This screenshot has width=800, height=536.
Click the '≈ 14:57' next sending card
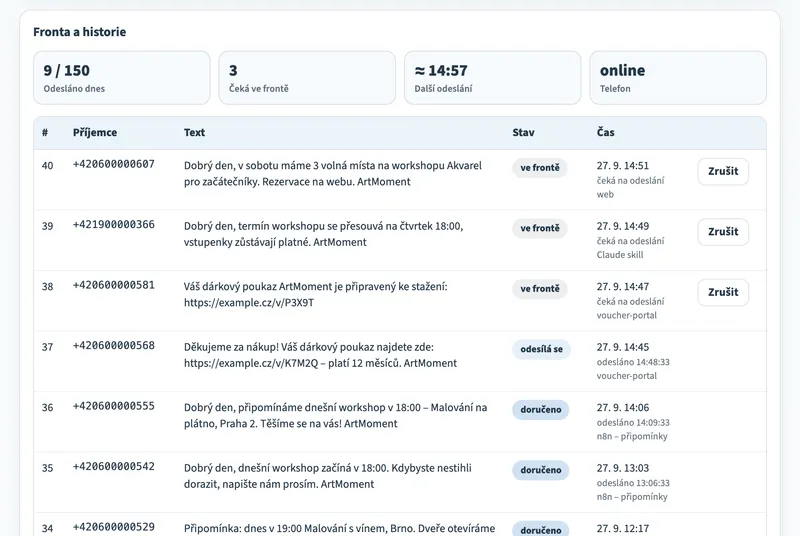pyautogui.click(x=492, y=78)
